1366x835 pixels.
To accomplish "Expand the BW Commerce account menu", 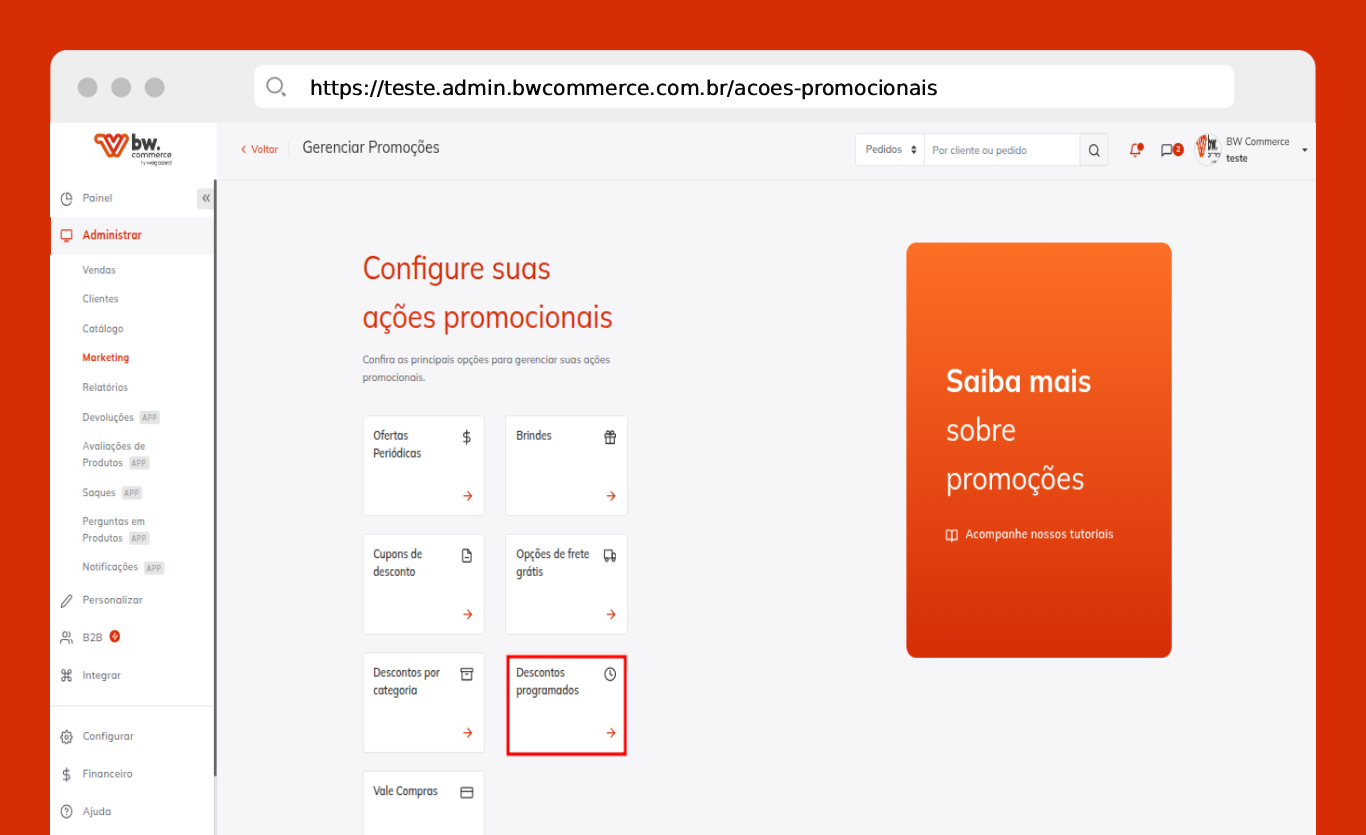I will (x=1304, y=150).
